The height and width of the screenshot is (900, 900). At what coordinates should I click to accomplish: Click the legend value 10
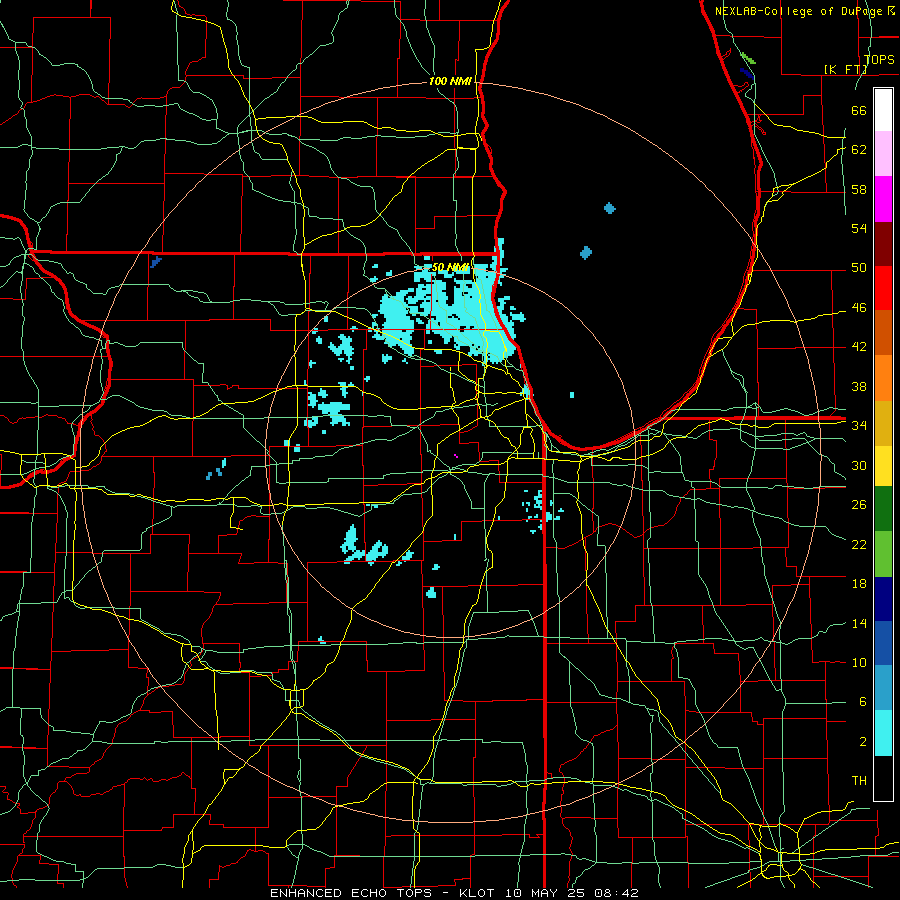click(x=859, y=662)
